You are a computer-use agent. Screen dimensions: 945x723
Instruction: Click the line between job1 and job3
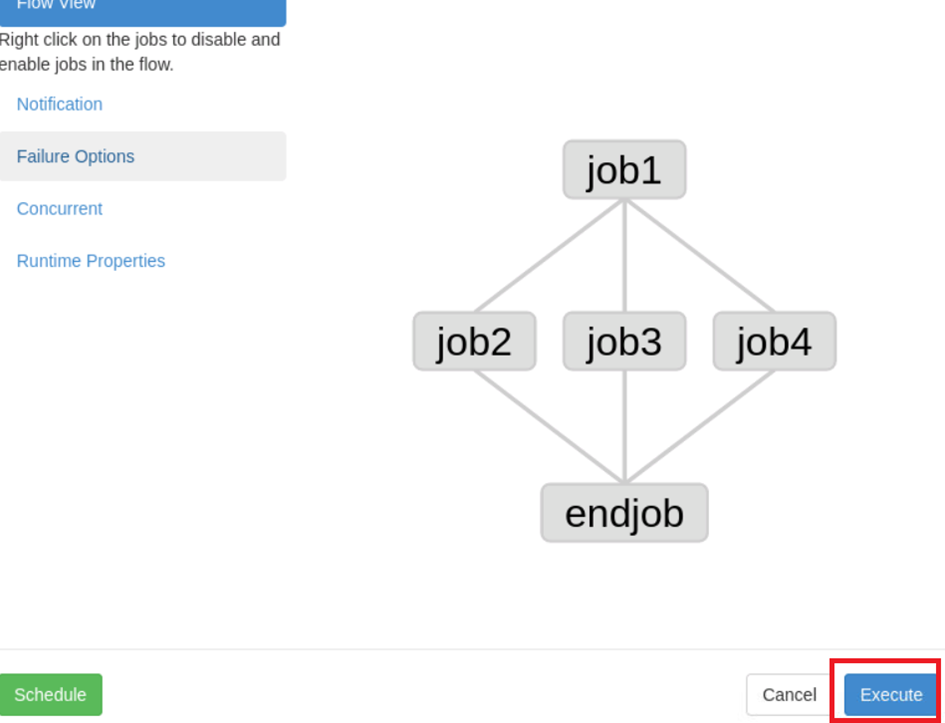[x=624, y=256]
